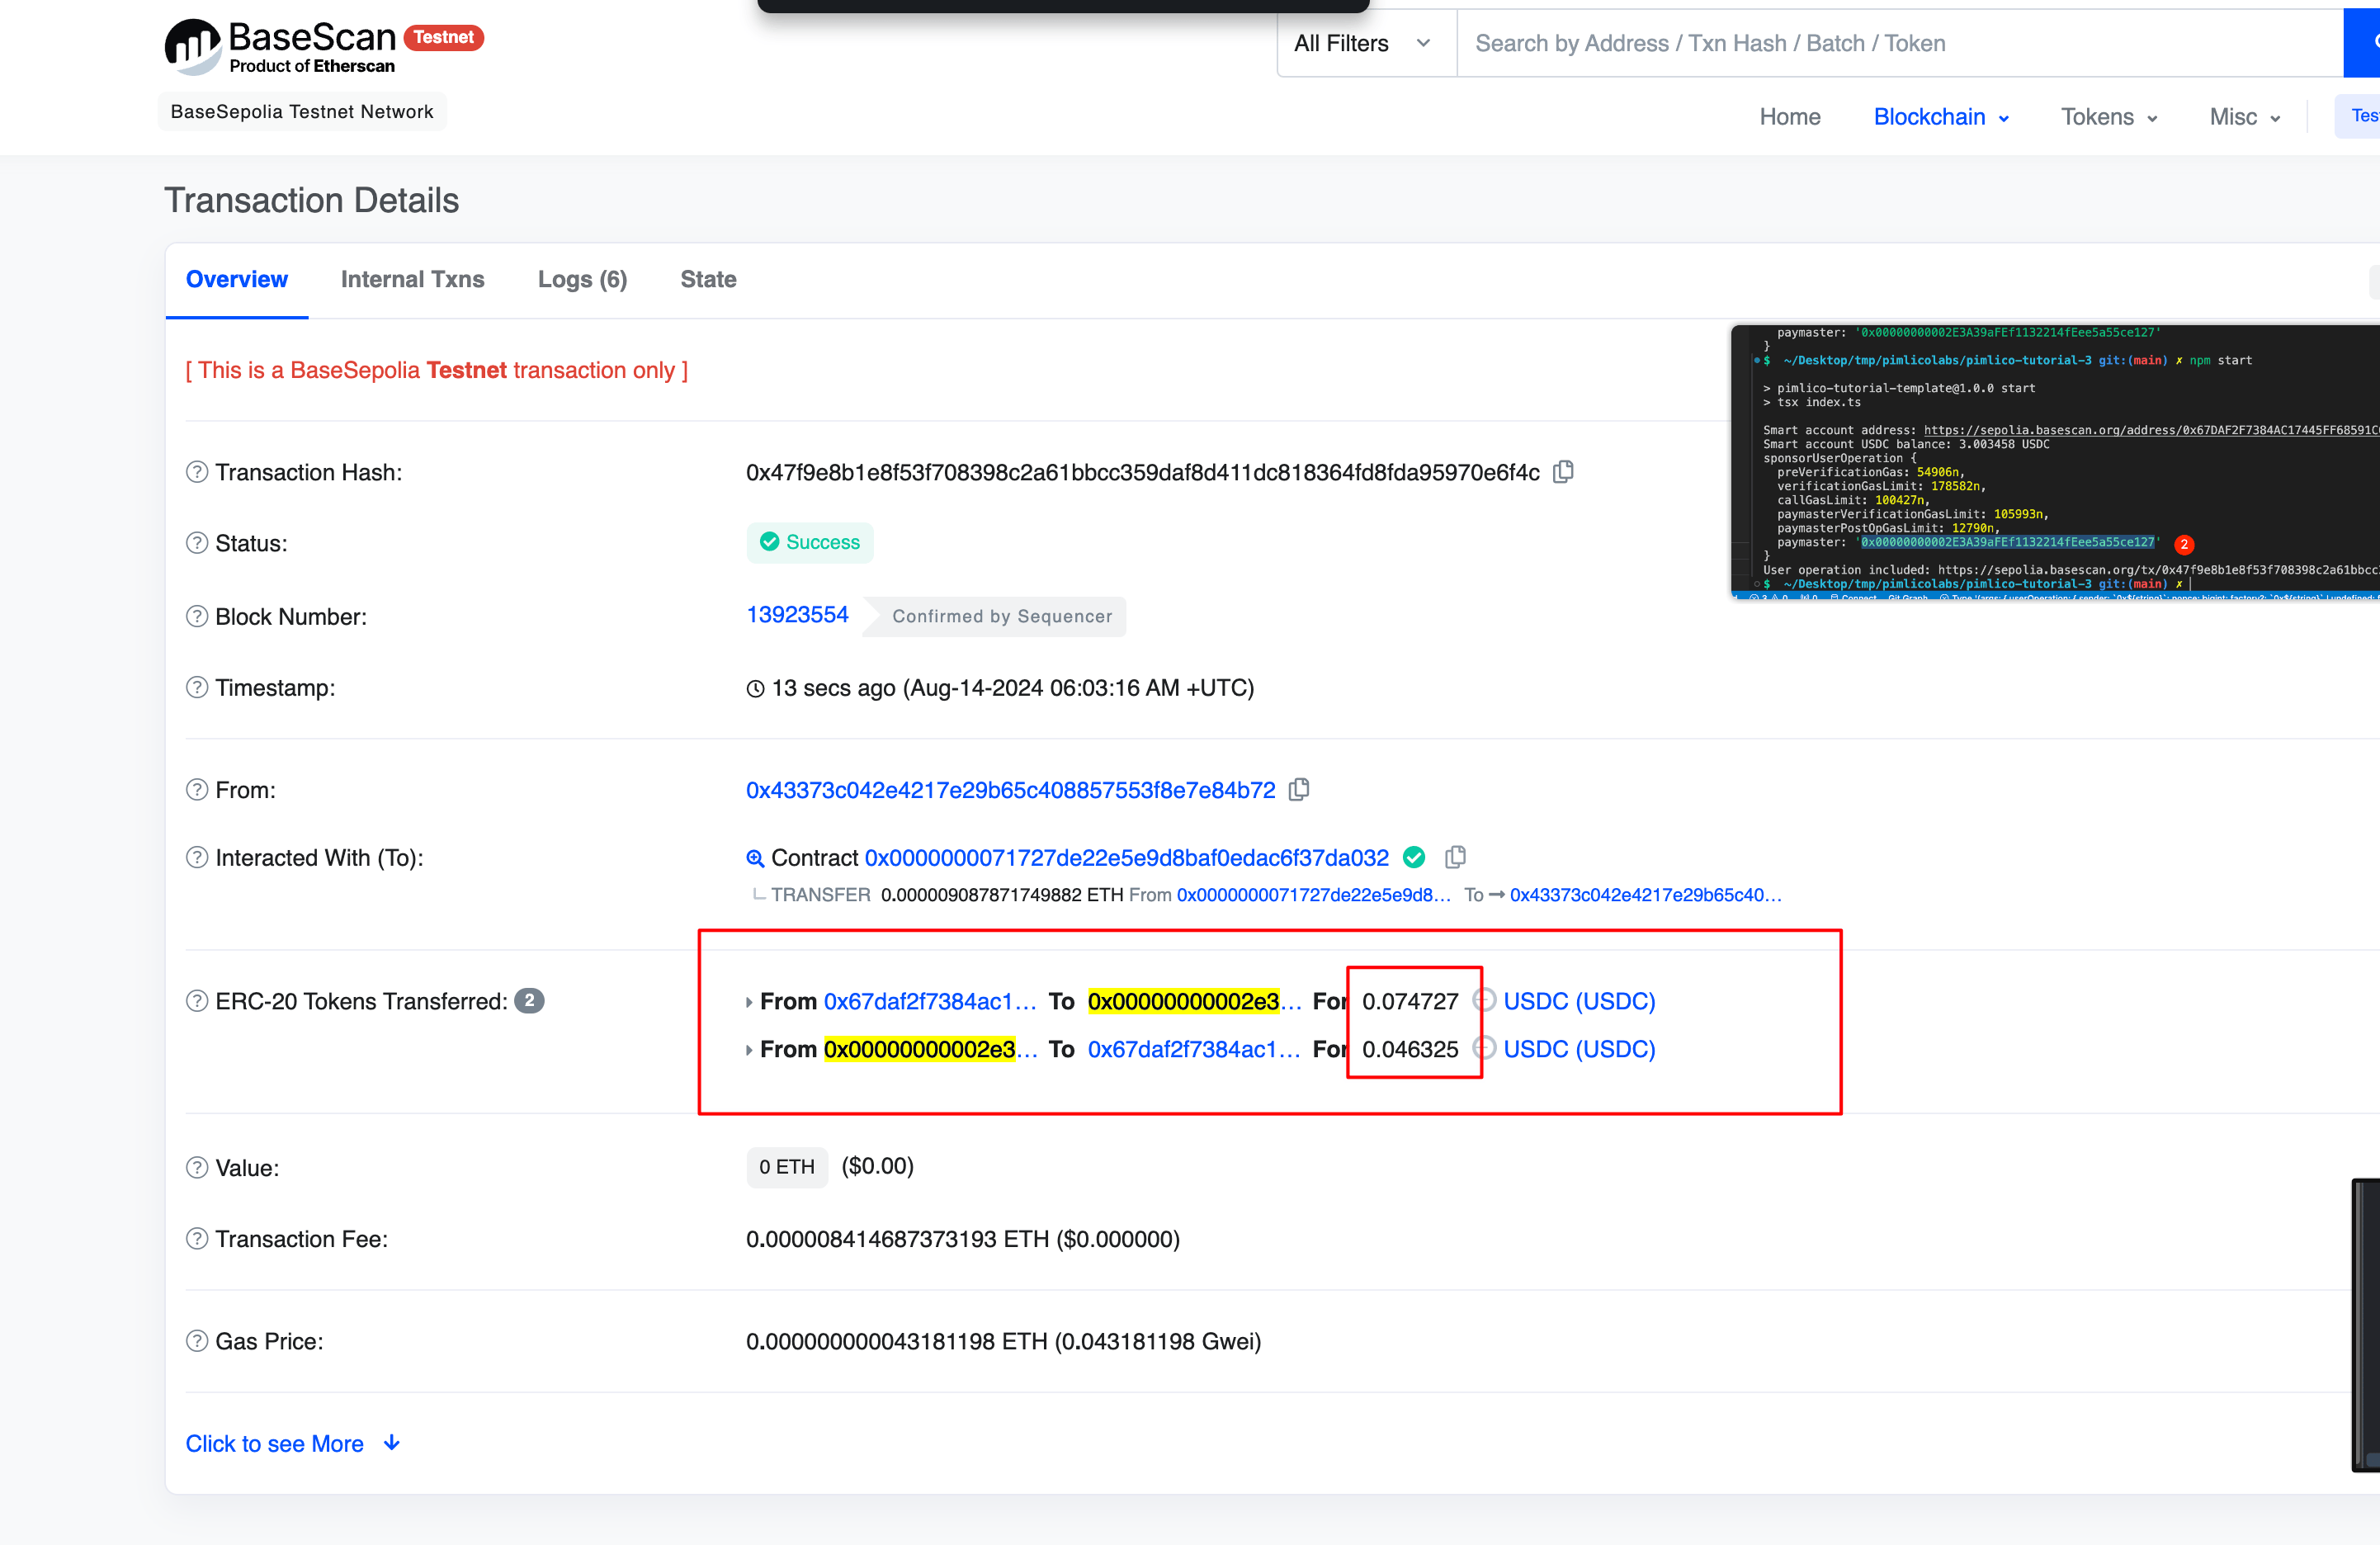Open sender 0x67daf2f7384ac1 in first token row

point(930,1001)
